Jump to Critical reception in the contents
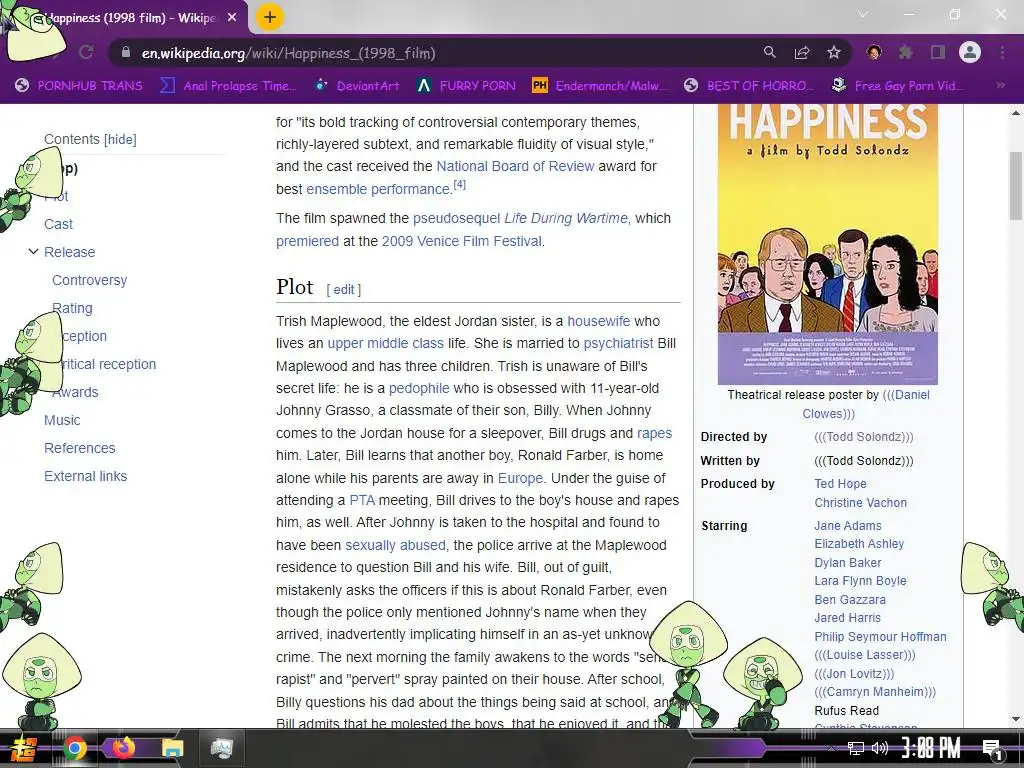The width and height of the screenshot is (1024, 768). coord(108,364)
